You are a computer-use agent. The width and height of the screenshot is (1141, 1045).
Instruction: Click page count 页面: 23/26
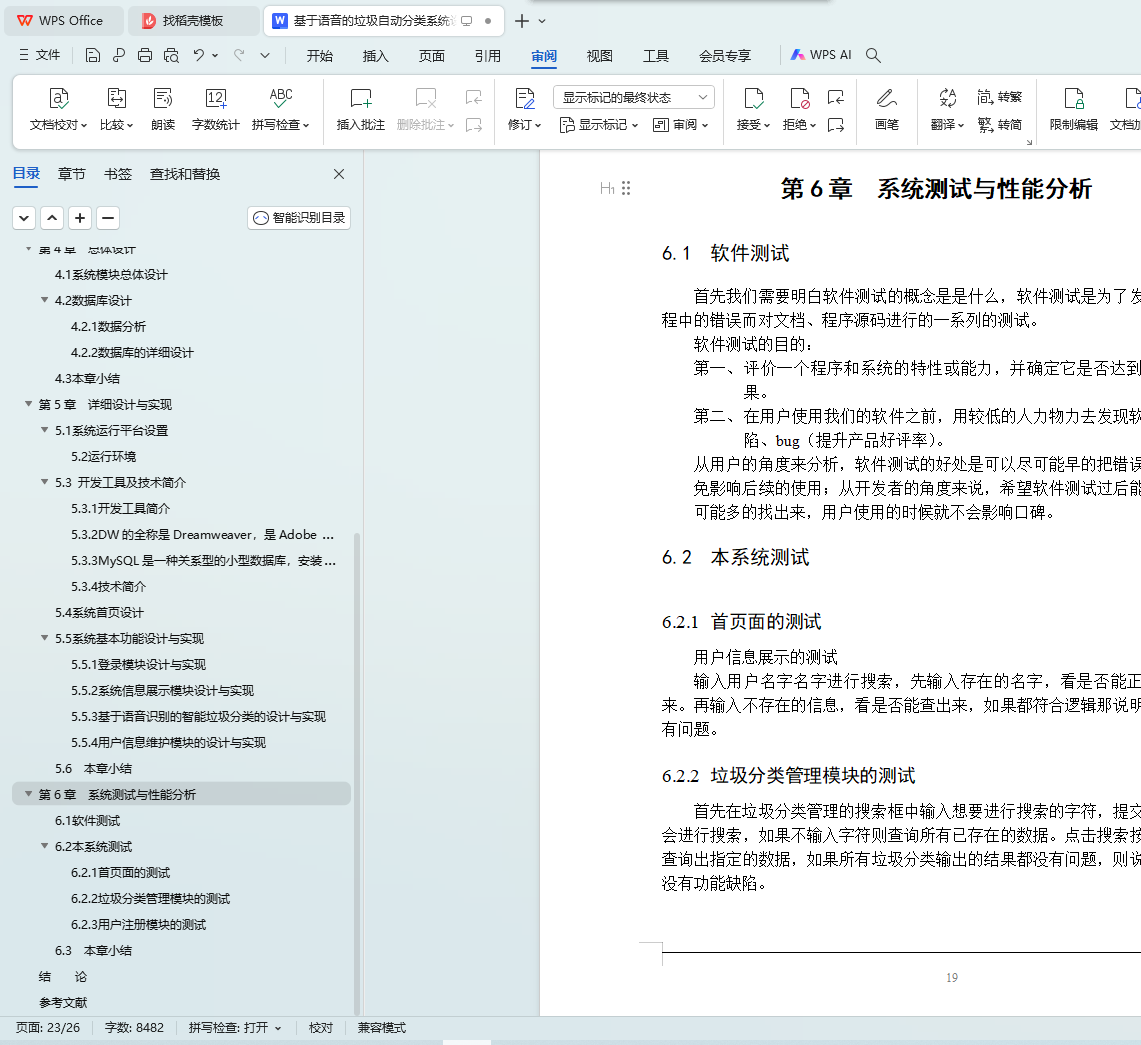pyautogui.click(x=48, y=1028)
